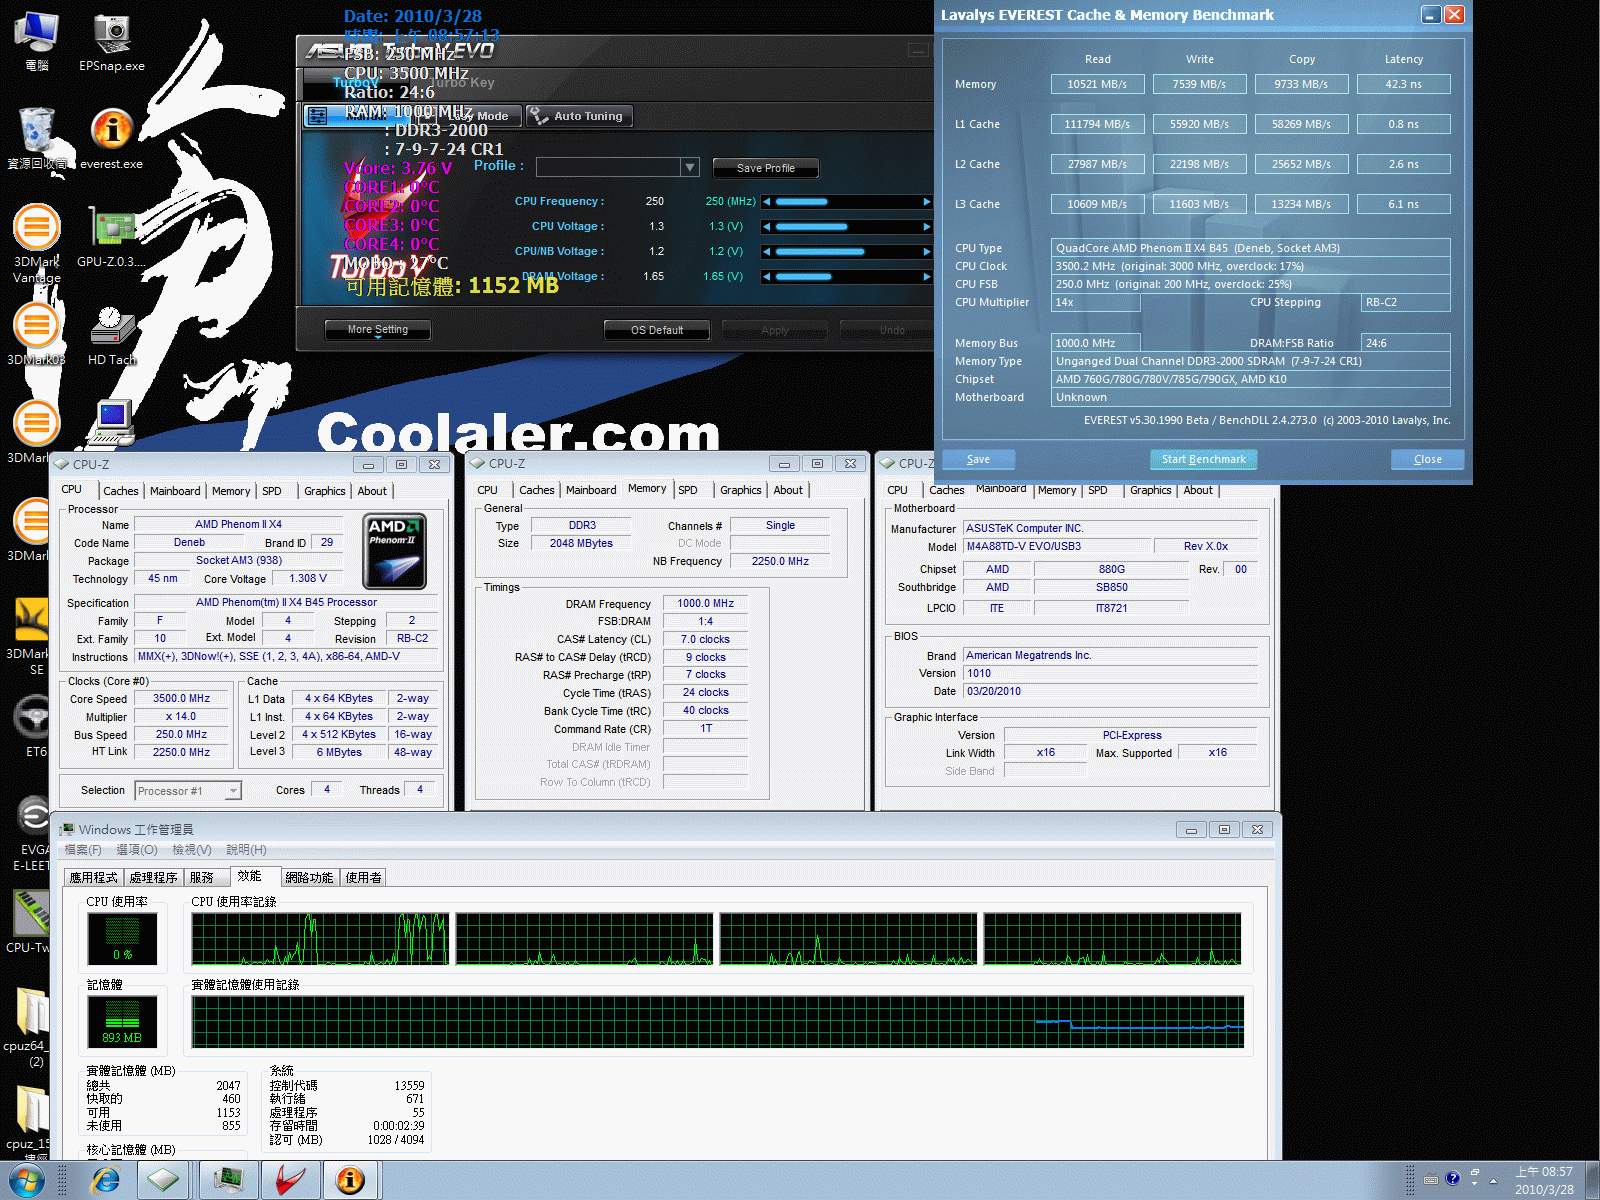
Task: Open the Computer desktop icon
Action: click(x=37, y=43)
